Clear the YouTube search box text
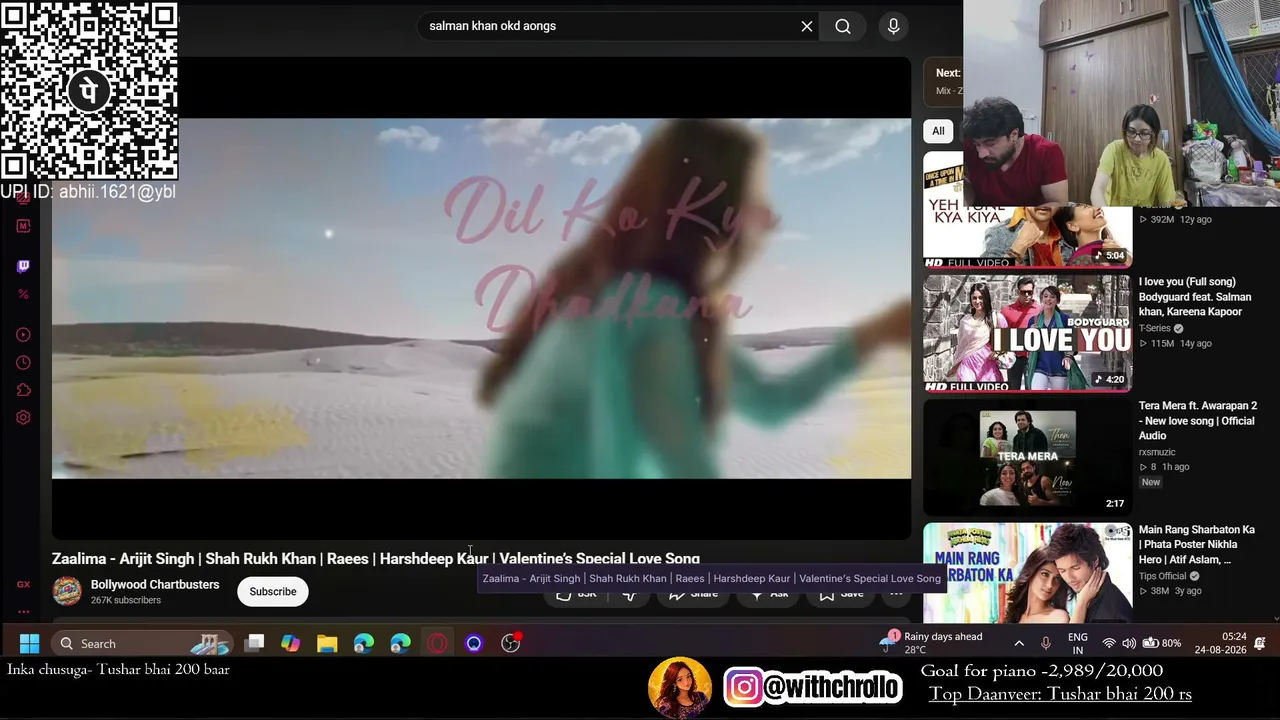Image resolution: width=1280 pixels, height=720 pixels. coord(807,26)
